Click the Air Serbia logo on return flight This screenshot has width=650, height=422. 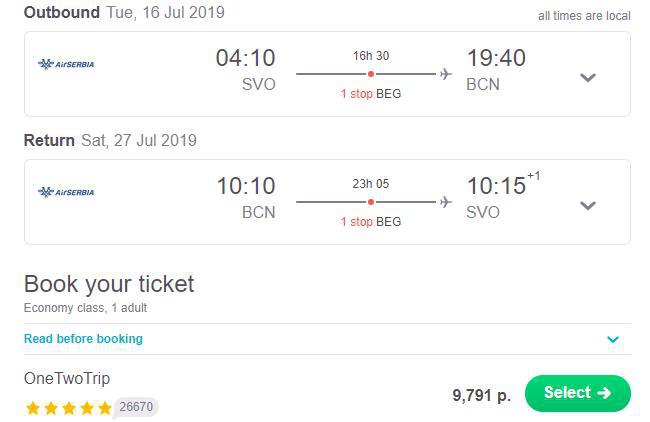[x=66, y=192]
